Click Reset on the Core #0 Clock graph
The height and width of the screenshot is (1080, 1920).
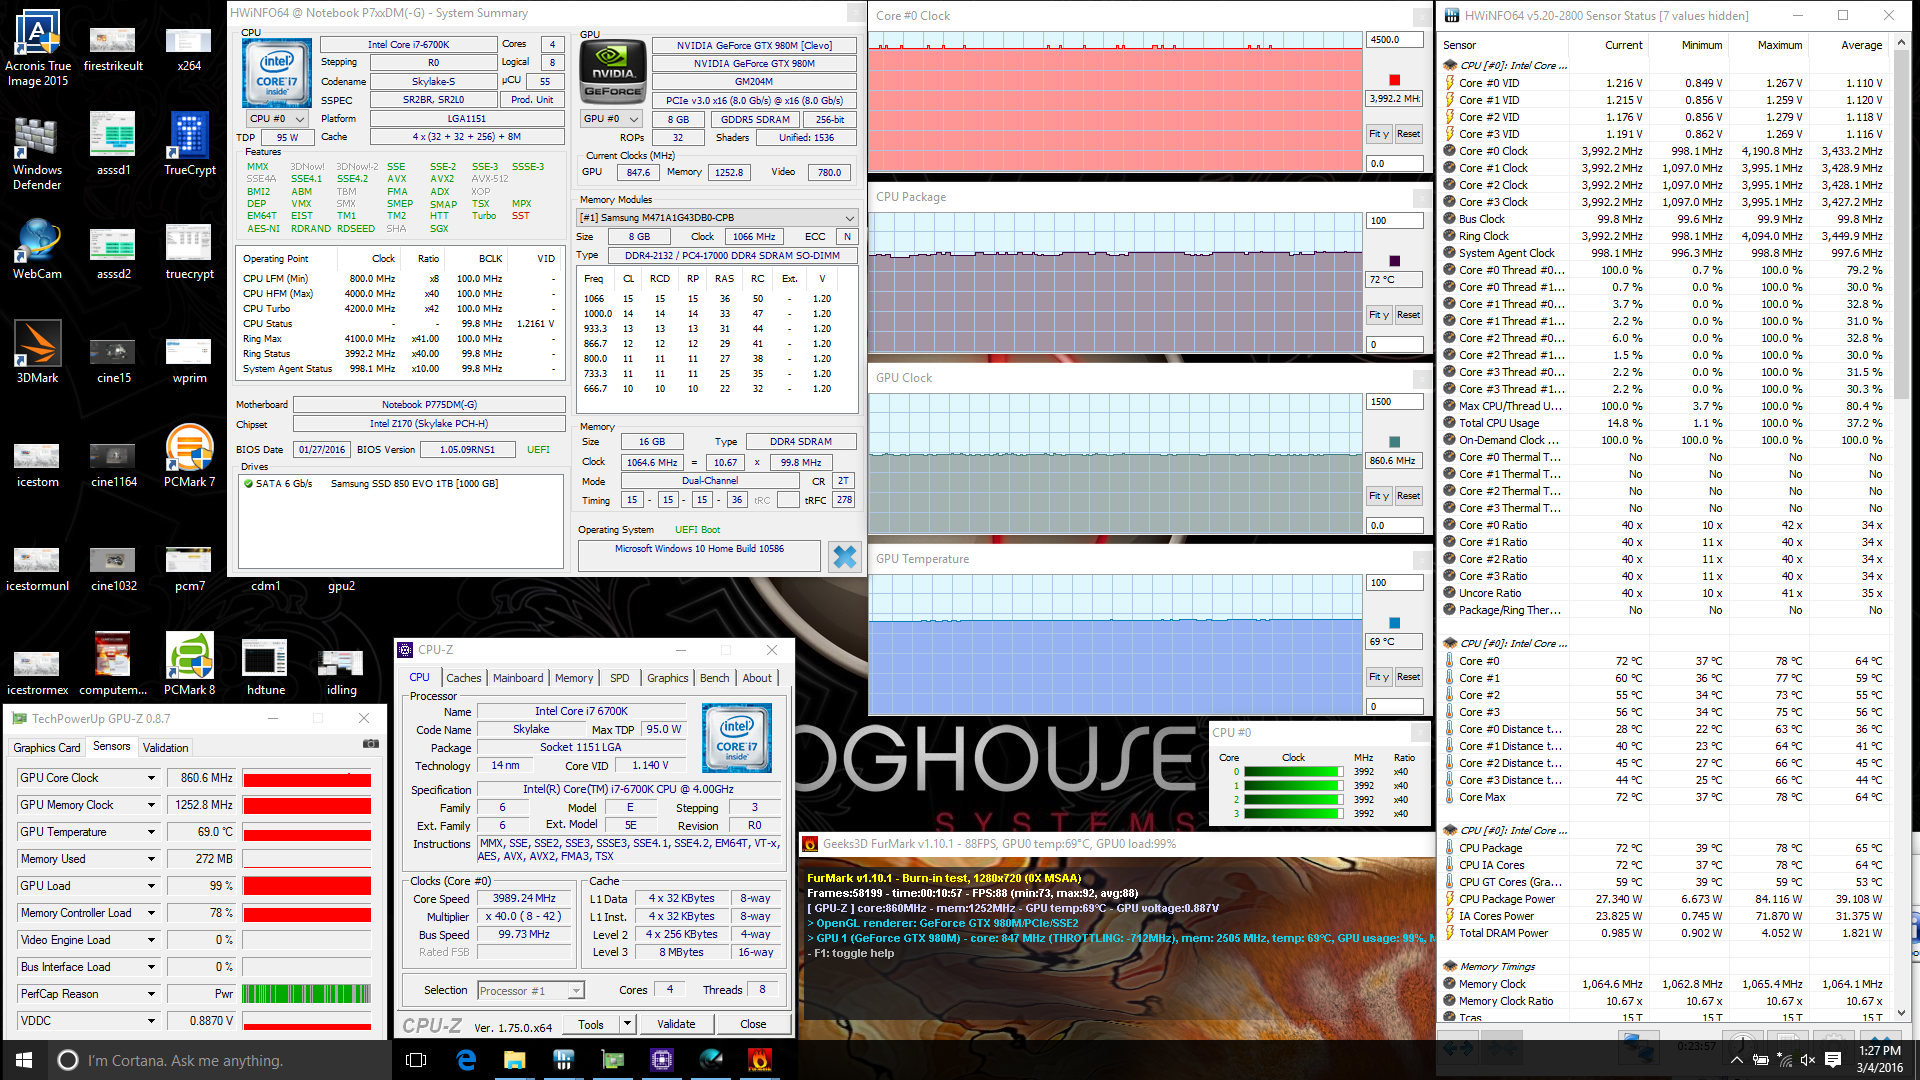pos(1408,134)
